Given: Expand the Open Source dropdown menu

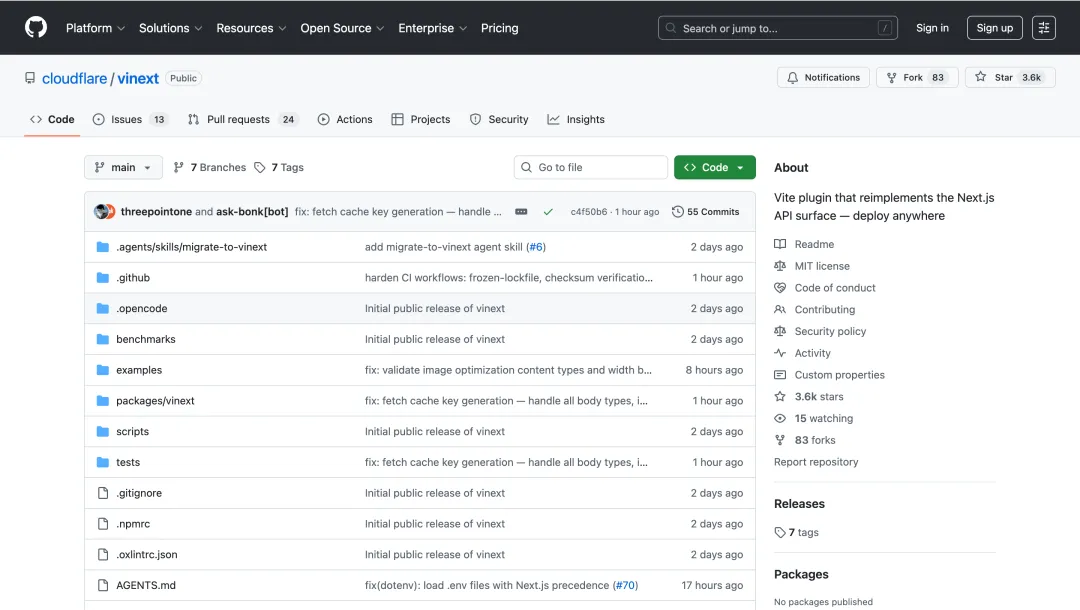Looking at the screenshot, I should 342,28.
